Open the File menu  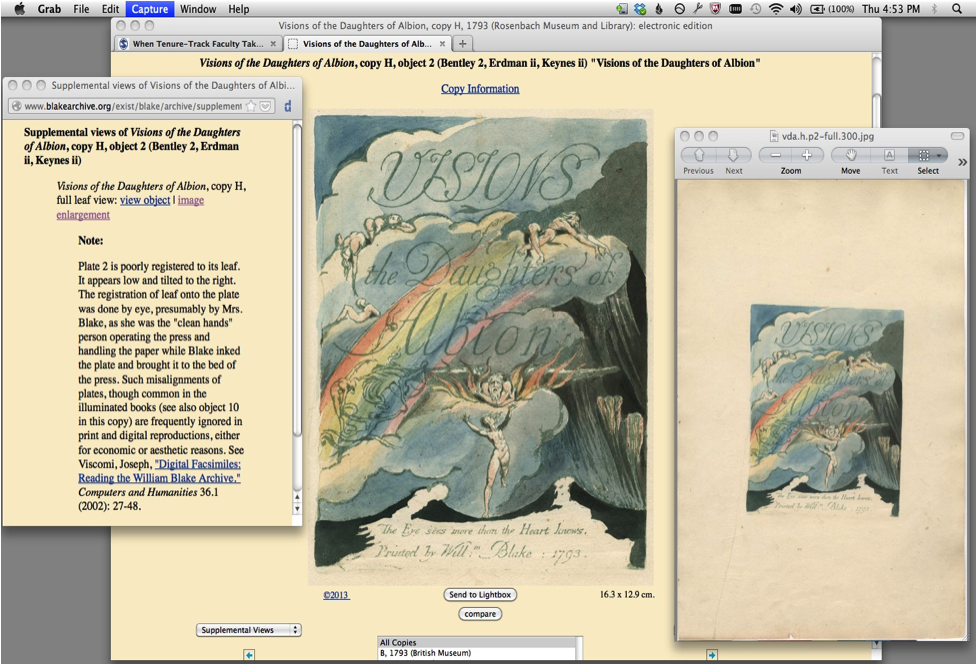[81, 9]
